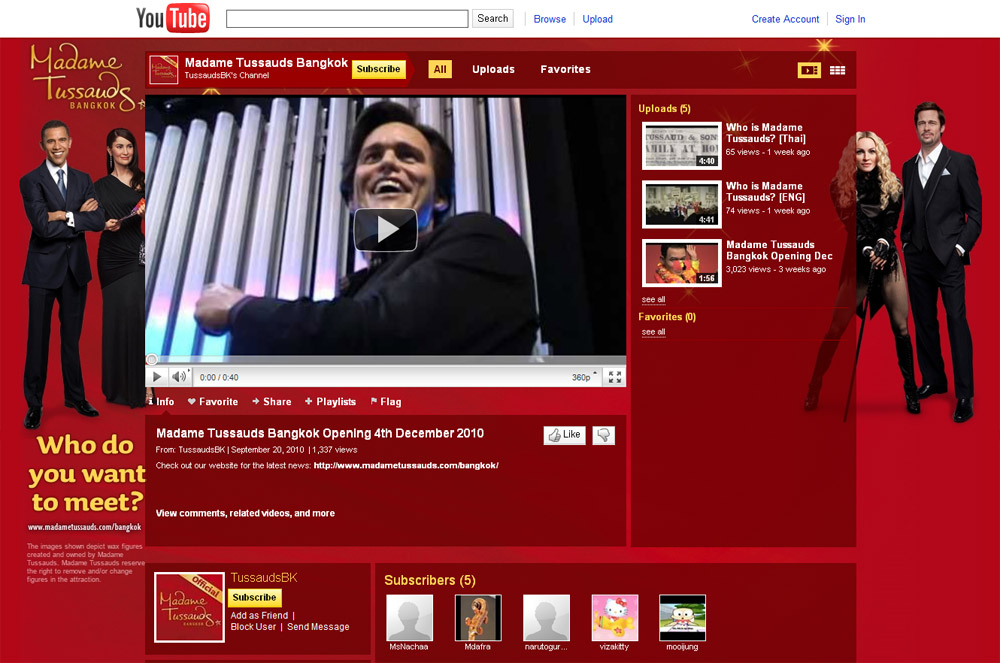Open the Share option

pyautogui.click(x=272, y=402)
